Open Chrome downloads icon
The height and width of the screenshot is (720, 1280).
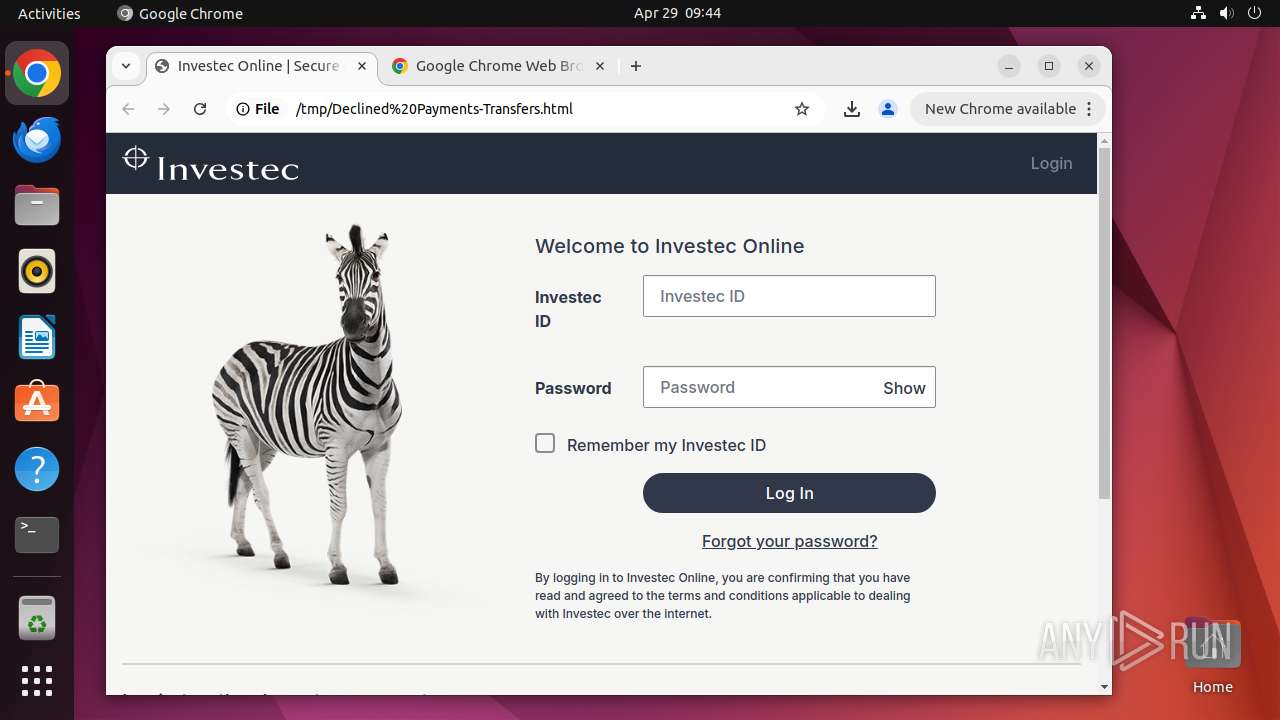(852, 109)
